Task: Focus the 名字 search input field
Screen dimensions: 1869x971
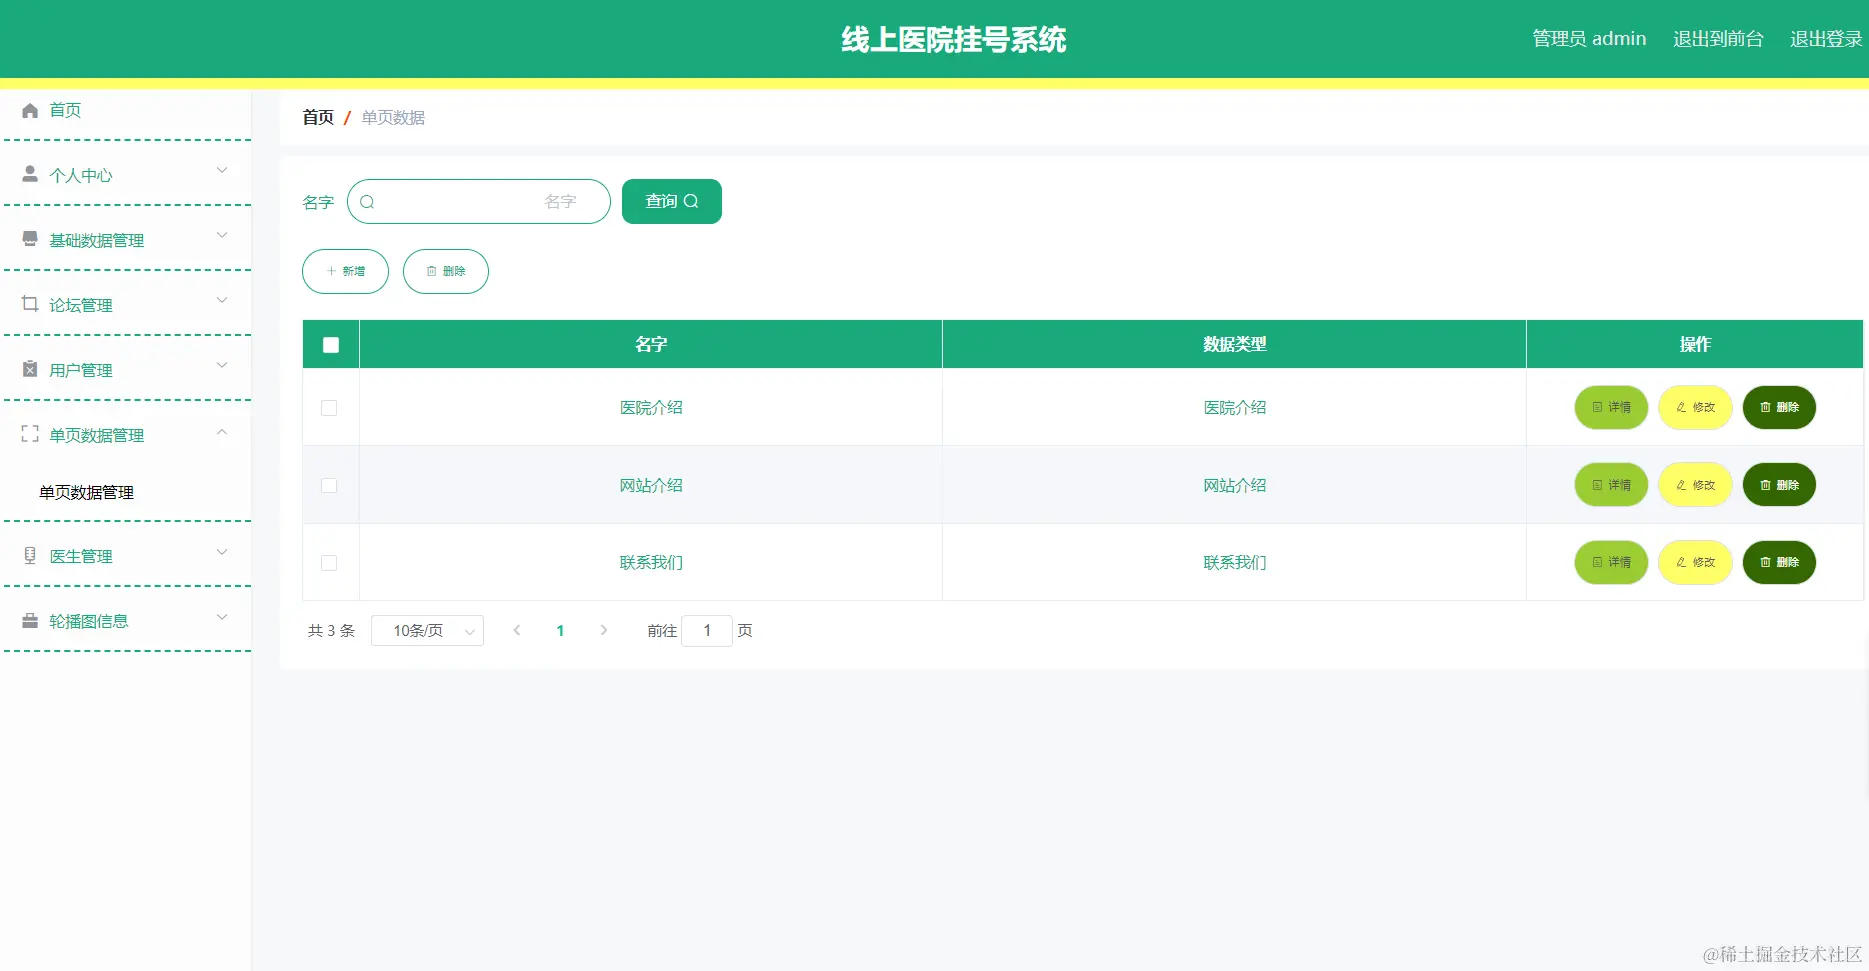Action: [479, 201]
